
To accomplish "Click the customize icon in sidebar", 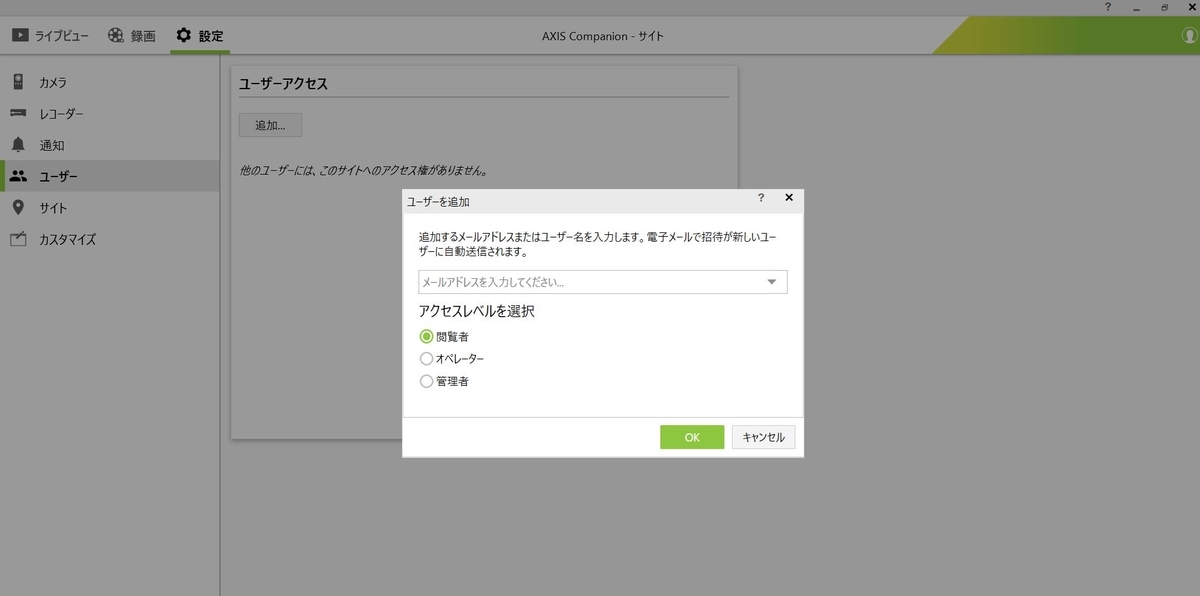I will pyautogui.click(x=18, y=239).
